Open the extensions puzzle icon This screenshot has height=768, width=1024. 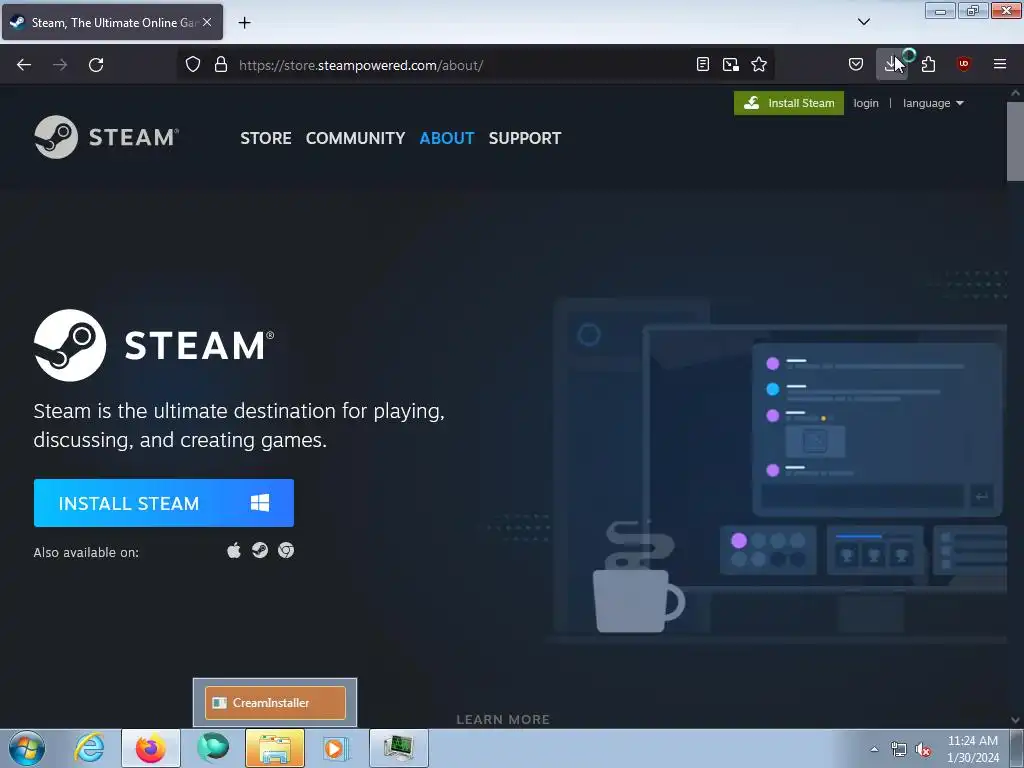[928, 64]
